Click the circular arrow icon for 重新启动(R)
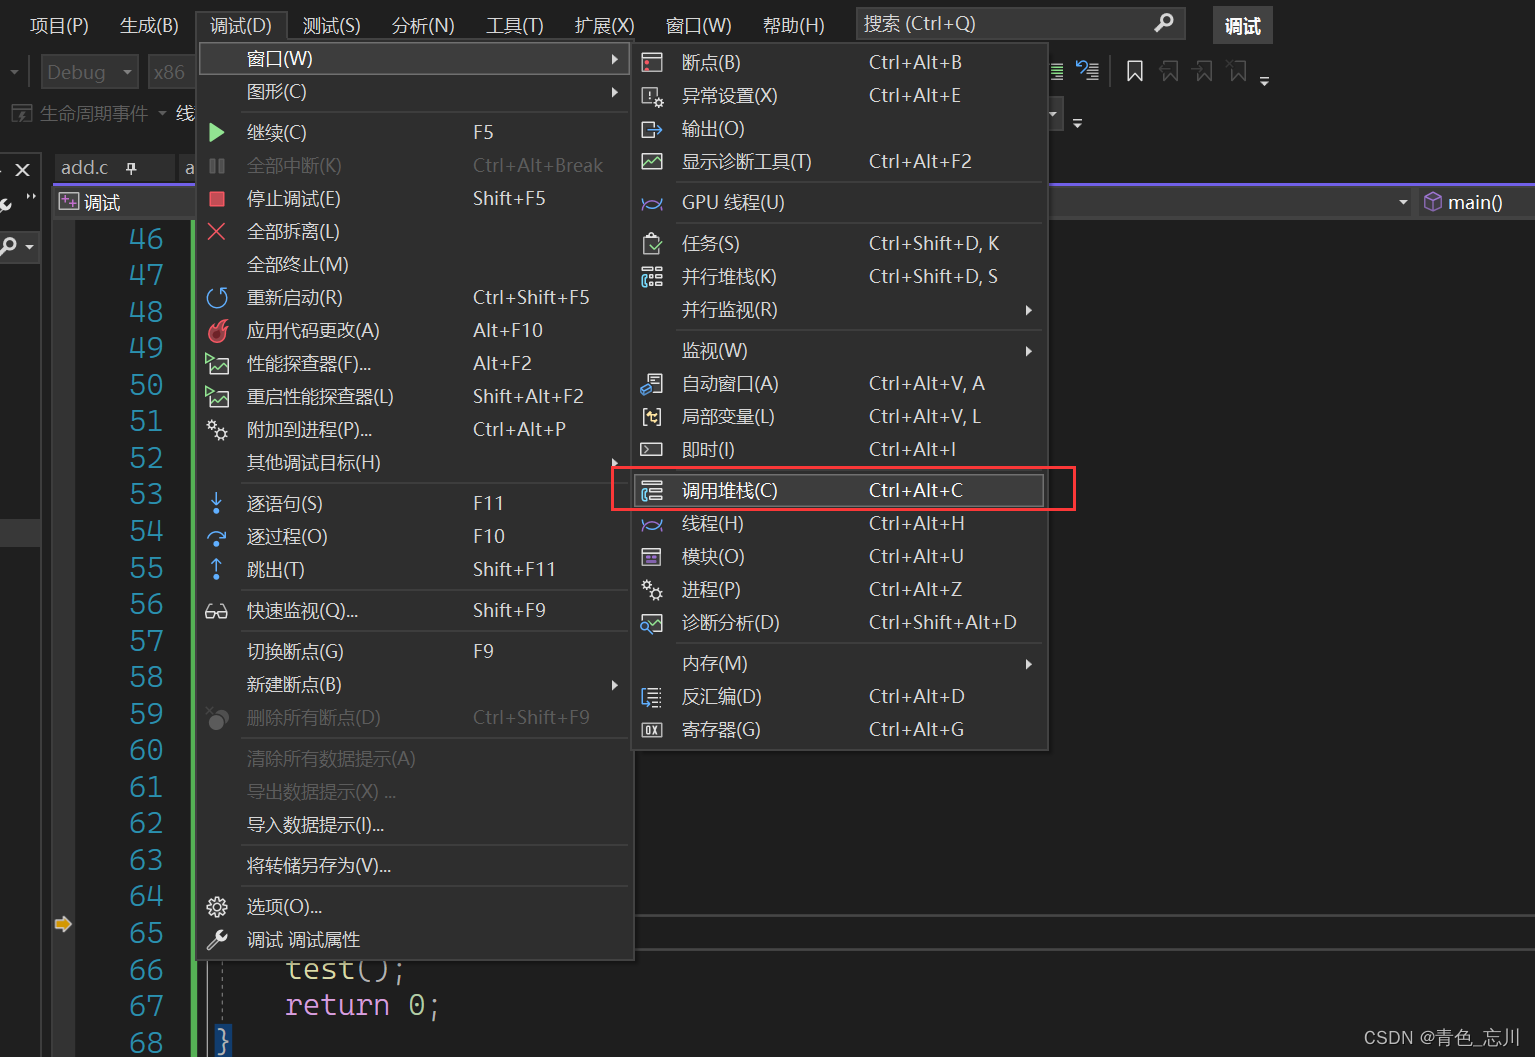 pos(217,297)
